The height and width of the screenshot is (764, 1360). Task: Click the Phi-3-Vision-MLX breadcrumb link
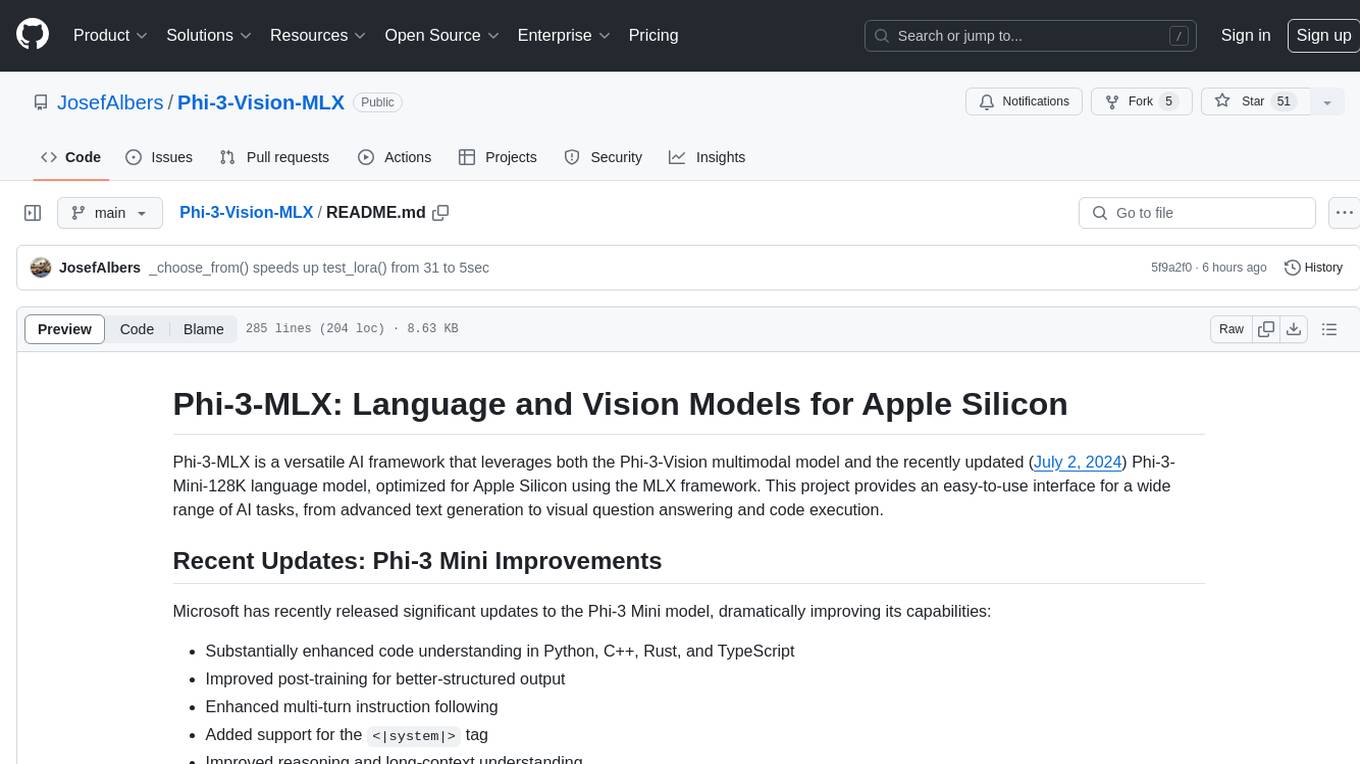246,212
